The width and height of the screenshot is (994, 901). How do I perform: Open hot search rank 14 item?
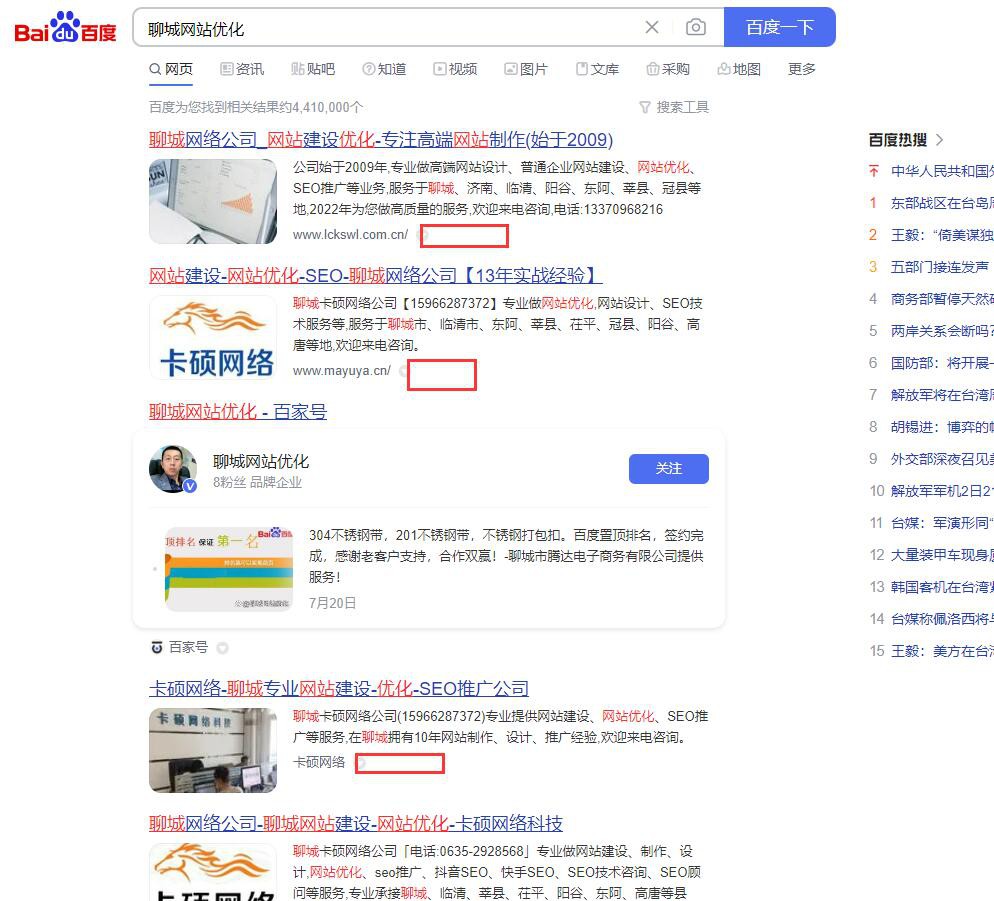click(942, 619)
